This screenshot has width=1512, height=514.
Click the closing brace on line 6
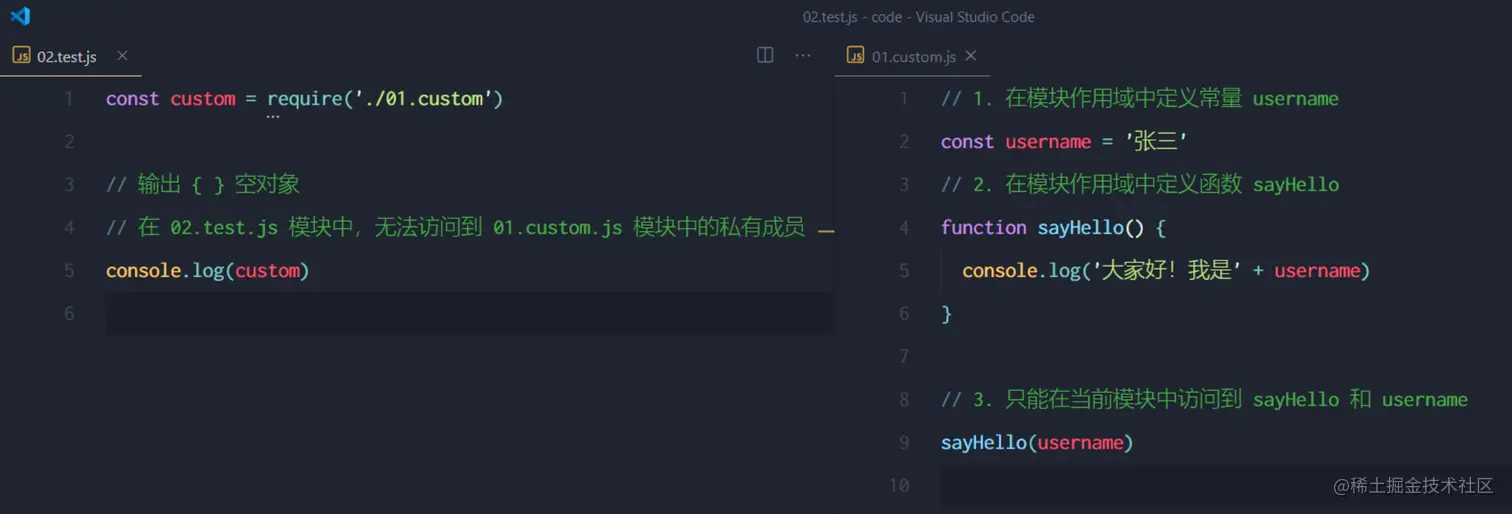[x=946, y=314]
